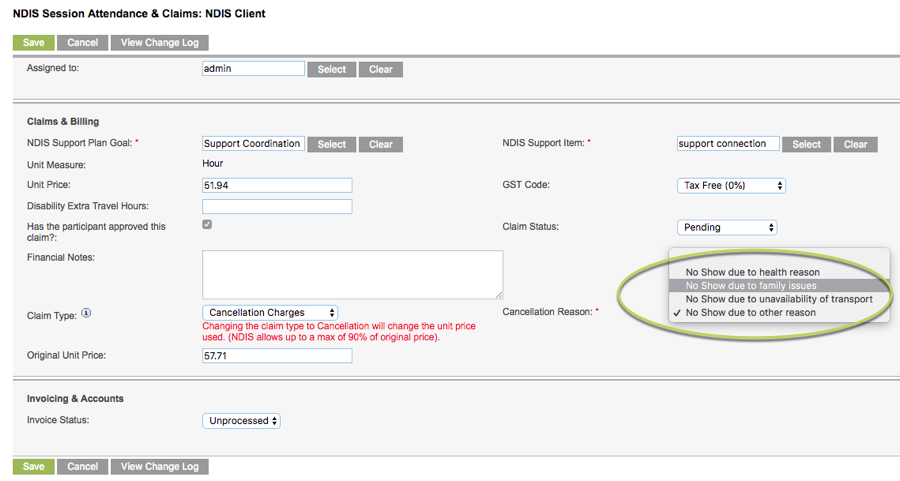Screen dimensions: 900x481
Task: Click Clear for NDIS Support Plan Goal
Action: (381, 145)
